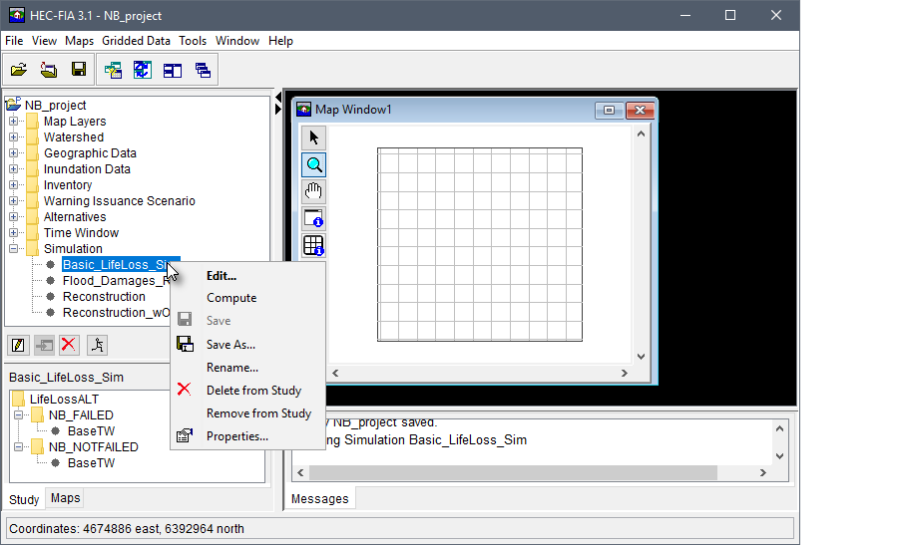This screenshot has width=900, height=545.
Task: Select the Flood_Damages simulation item
Action: pyautogui.click(x=117, y=281)
